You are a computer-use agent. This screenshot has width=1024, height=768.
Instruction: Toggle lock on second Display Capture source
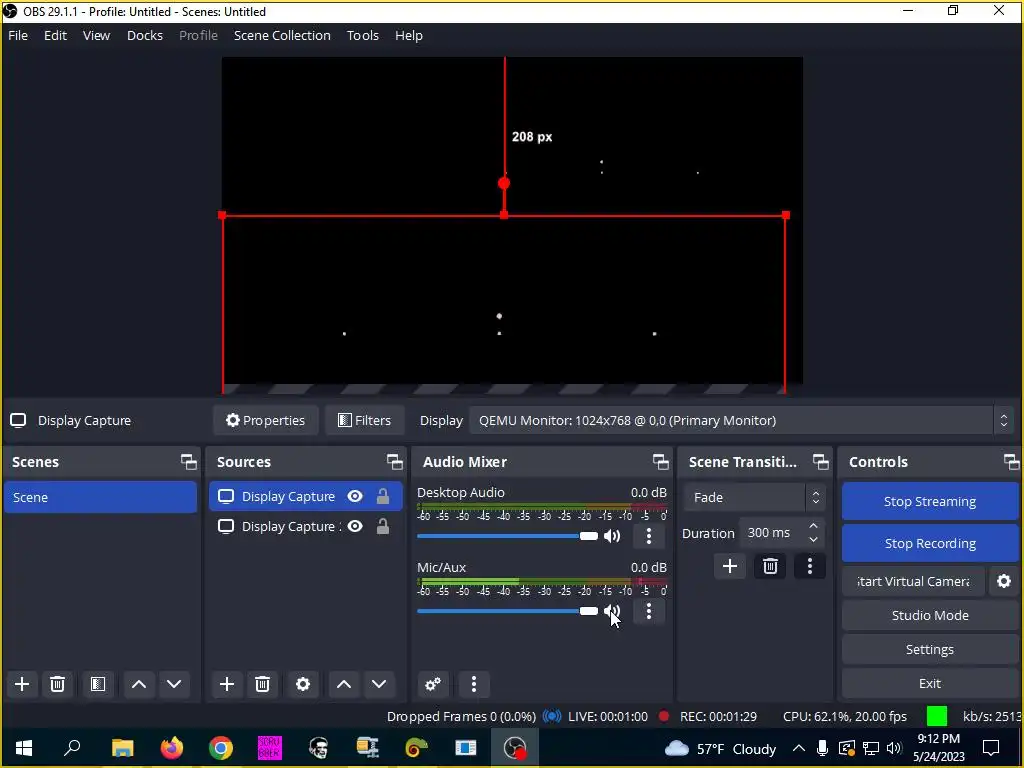coord(383,526)
